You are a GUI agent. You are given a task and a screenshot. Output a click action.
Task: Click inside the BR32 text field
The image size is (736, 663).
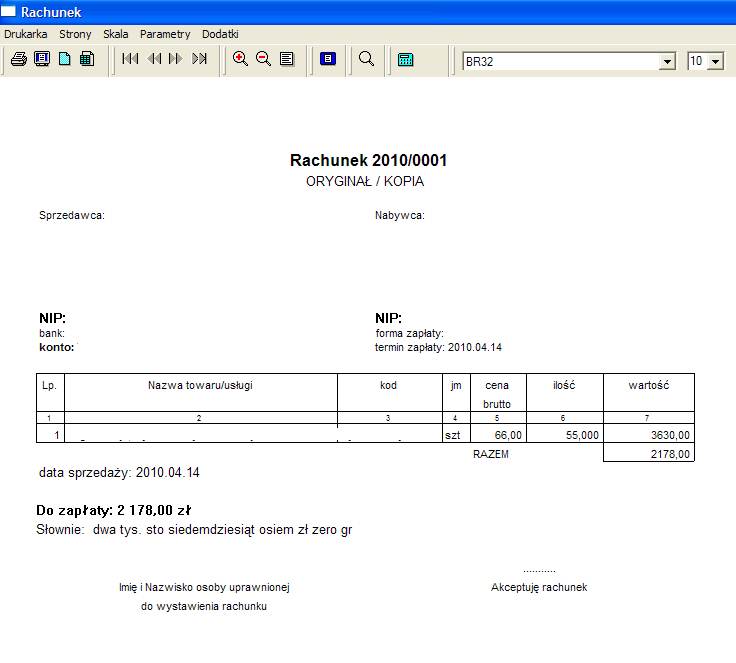558,62
